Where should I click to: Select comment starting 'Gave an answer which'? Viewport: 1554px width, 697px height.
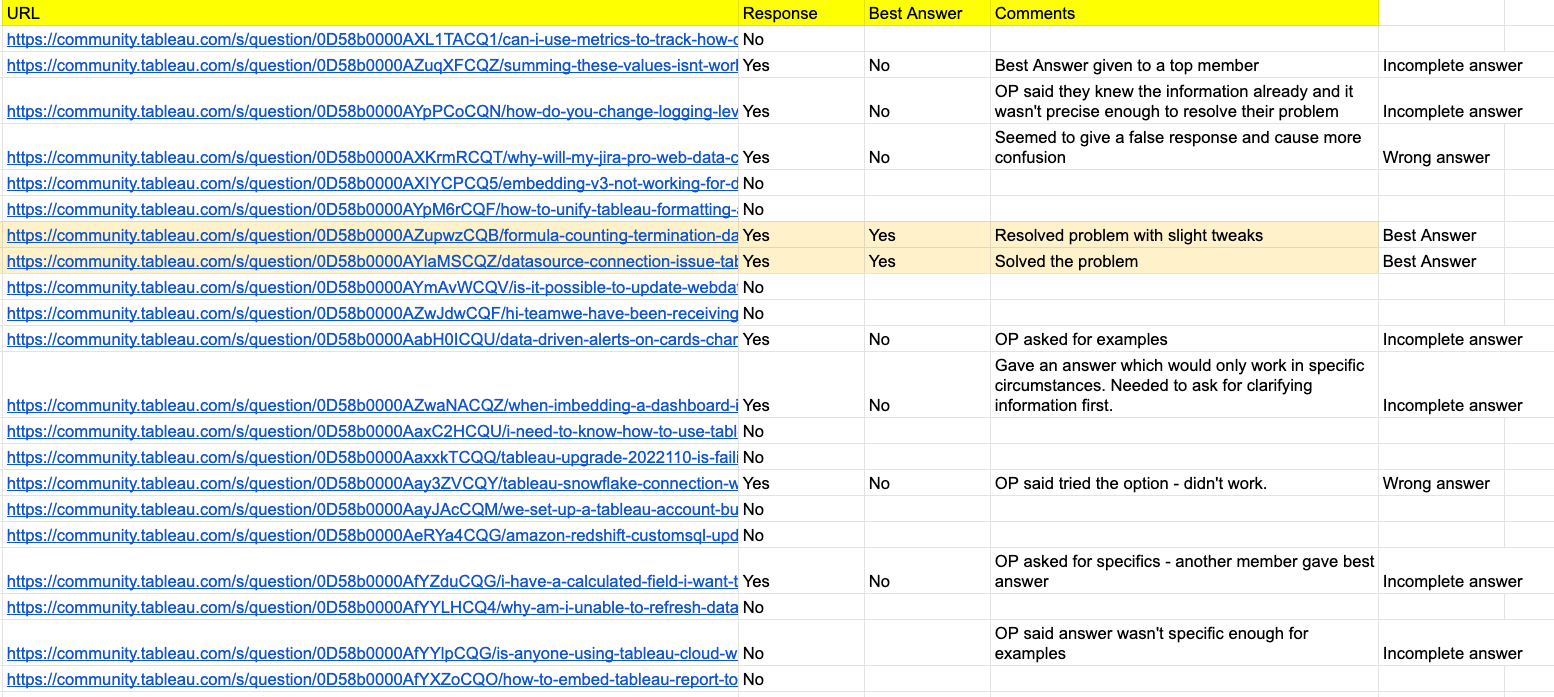coord(1185,385)
